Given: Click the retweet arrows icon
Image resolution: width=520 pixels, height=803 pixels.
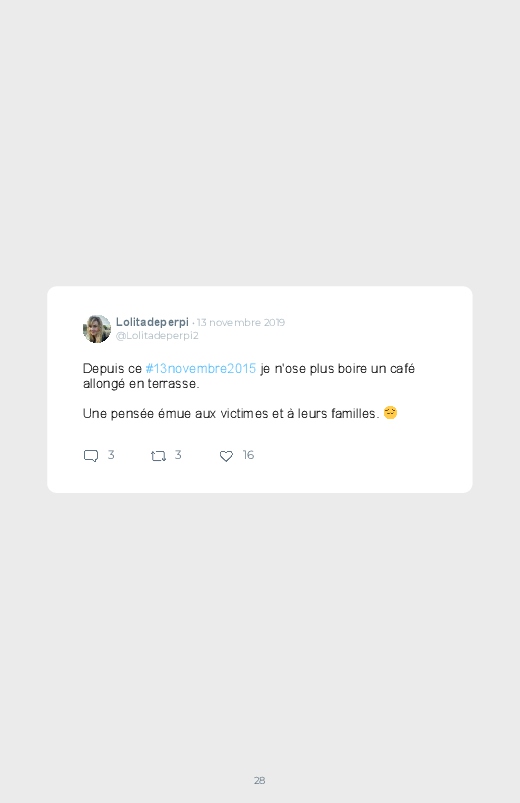Looking at the screenshot, I should click(158, 456).
